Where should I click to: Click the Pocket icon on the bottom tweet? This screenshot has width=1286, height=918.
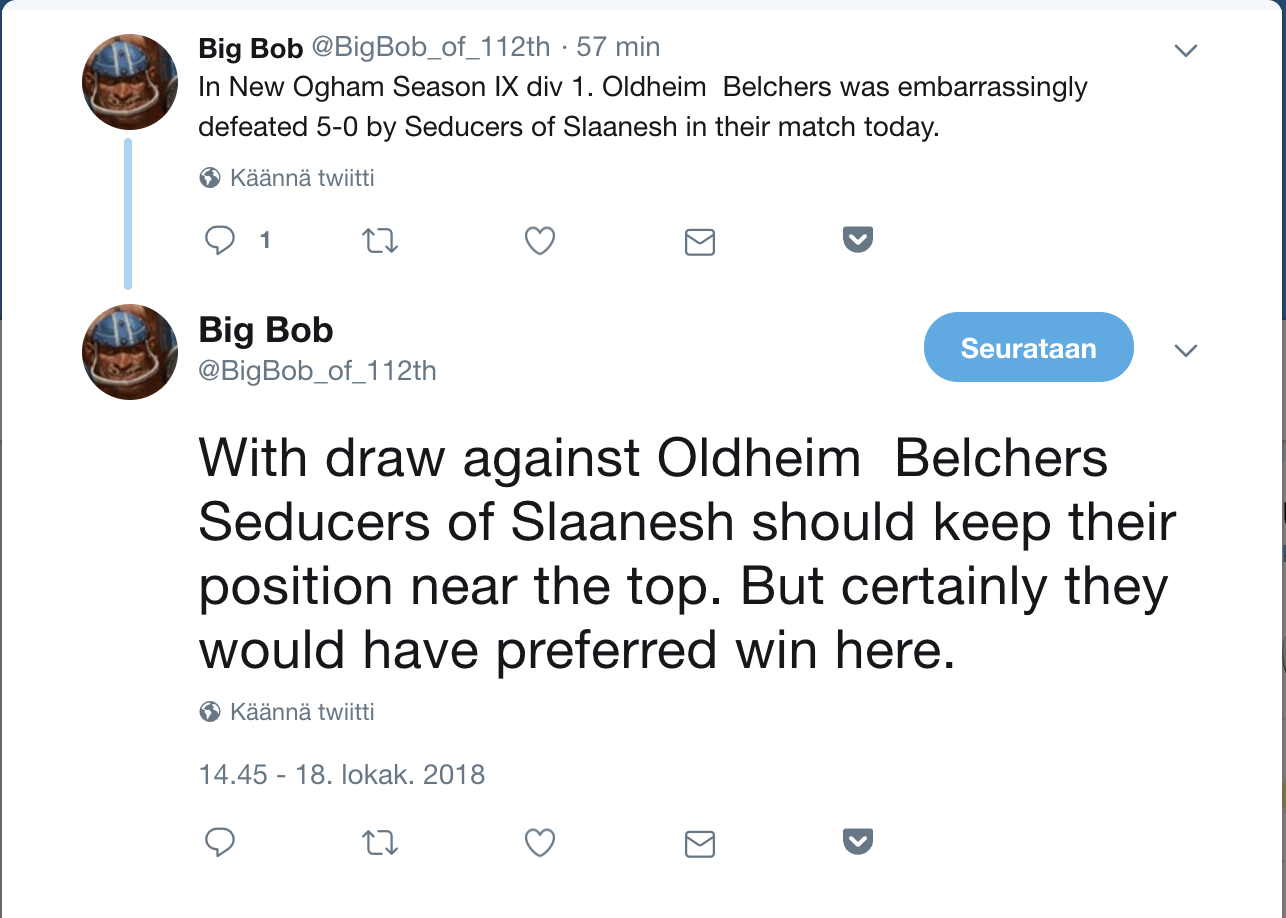(858, 841)
